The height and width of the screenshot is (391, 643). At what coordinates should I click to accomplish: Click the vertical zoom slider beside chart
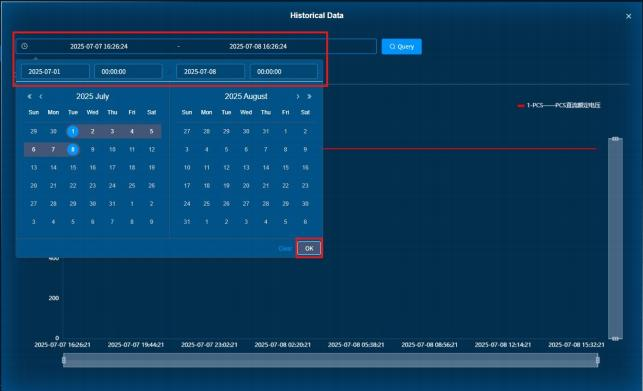615,239
